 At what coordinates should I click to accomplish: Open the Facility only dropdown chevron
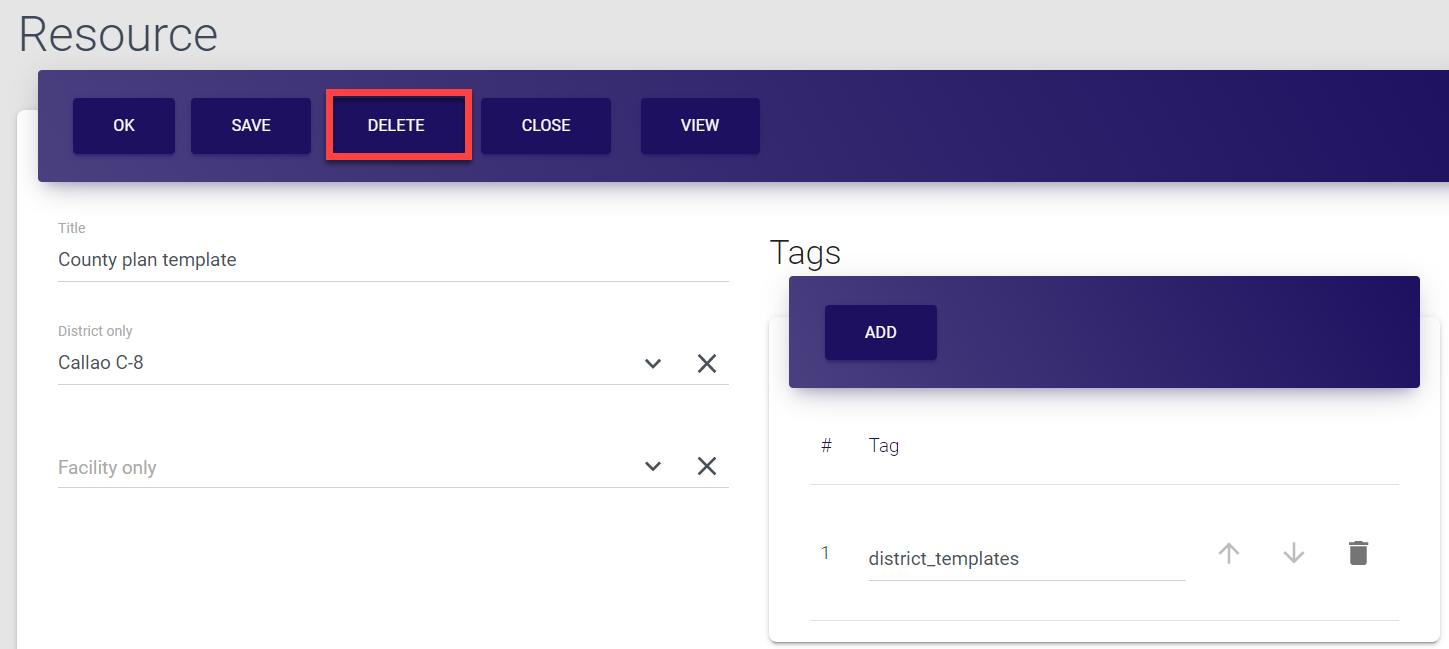tap(653, 467)
